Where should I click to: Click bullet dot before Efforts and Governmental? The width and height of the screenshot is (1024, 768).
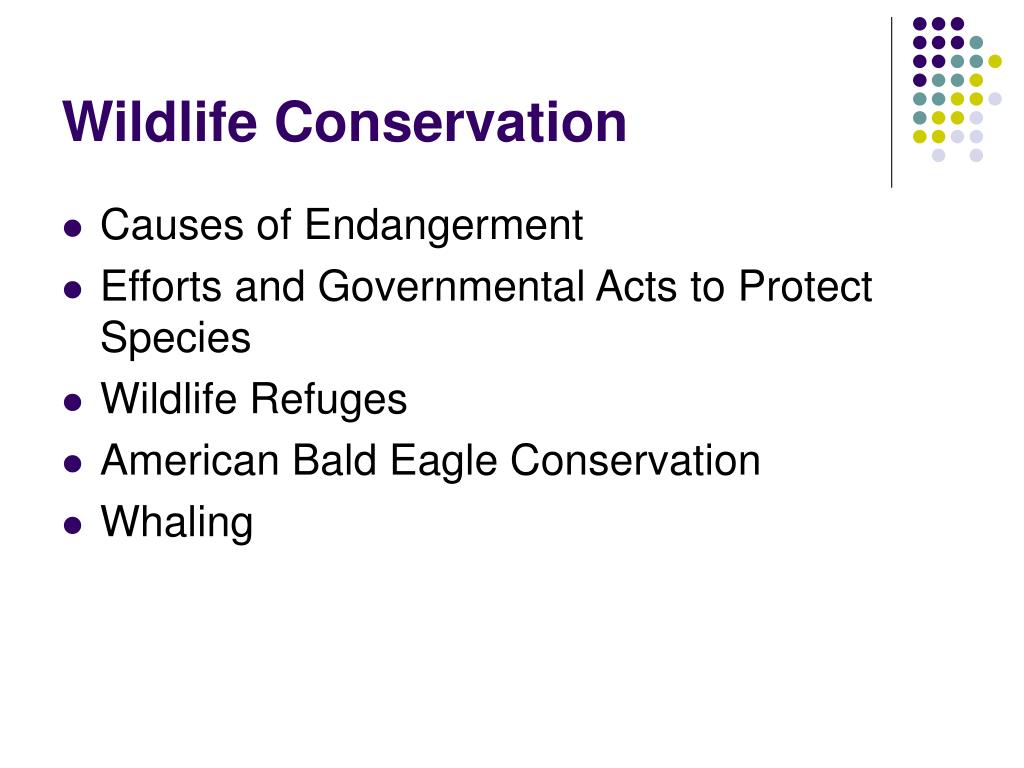73,289
